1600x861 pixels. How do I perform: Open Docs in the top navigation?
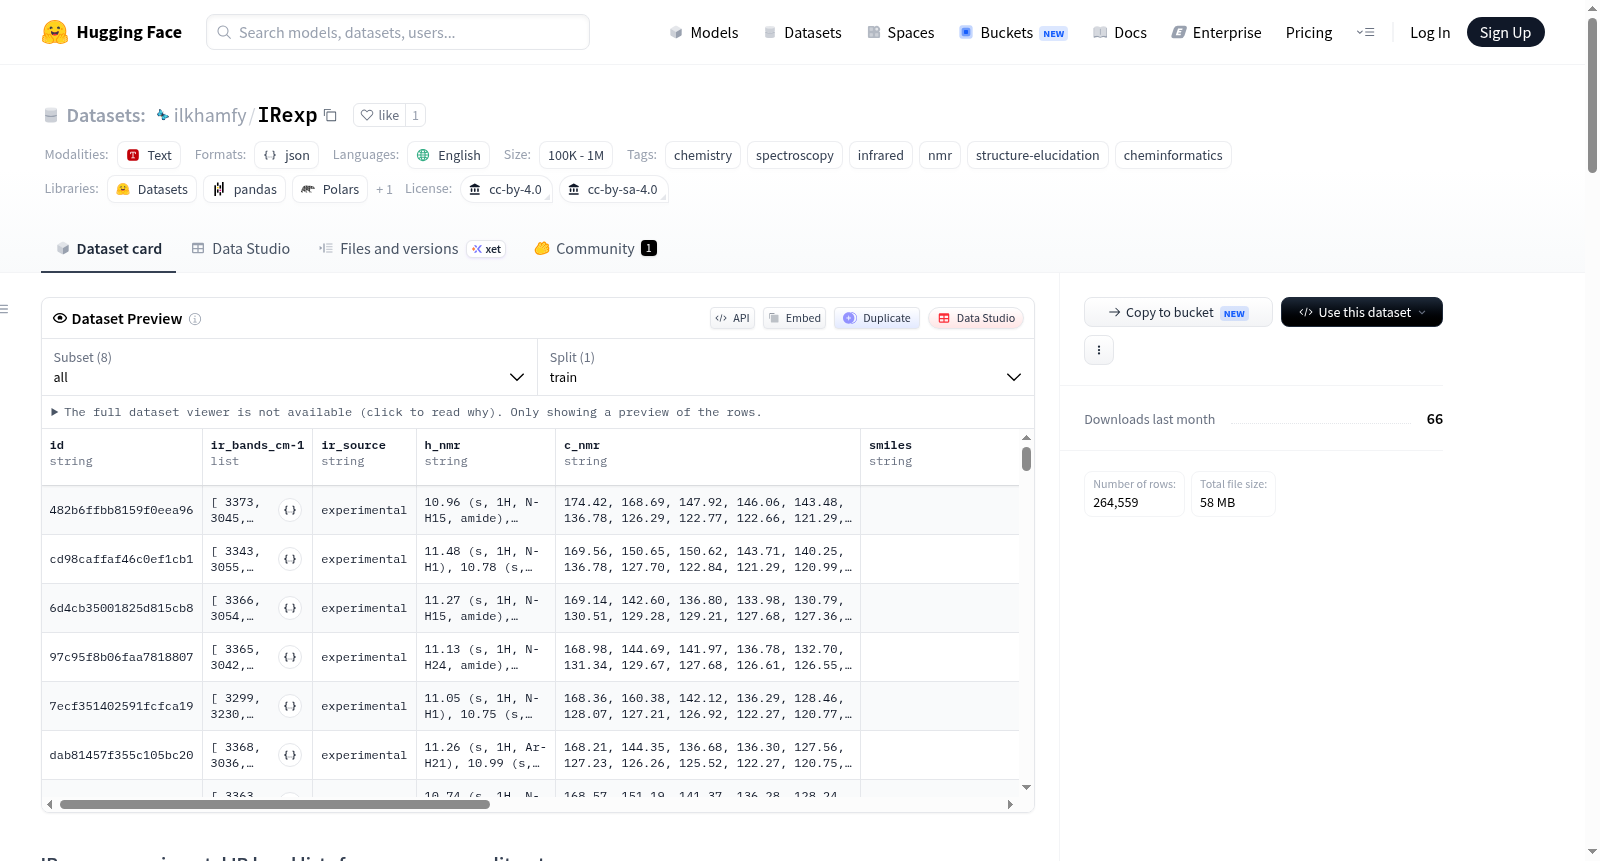1120,33
